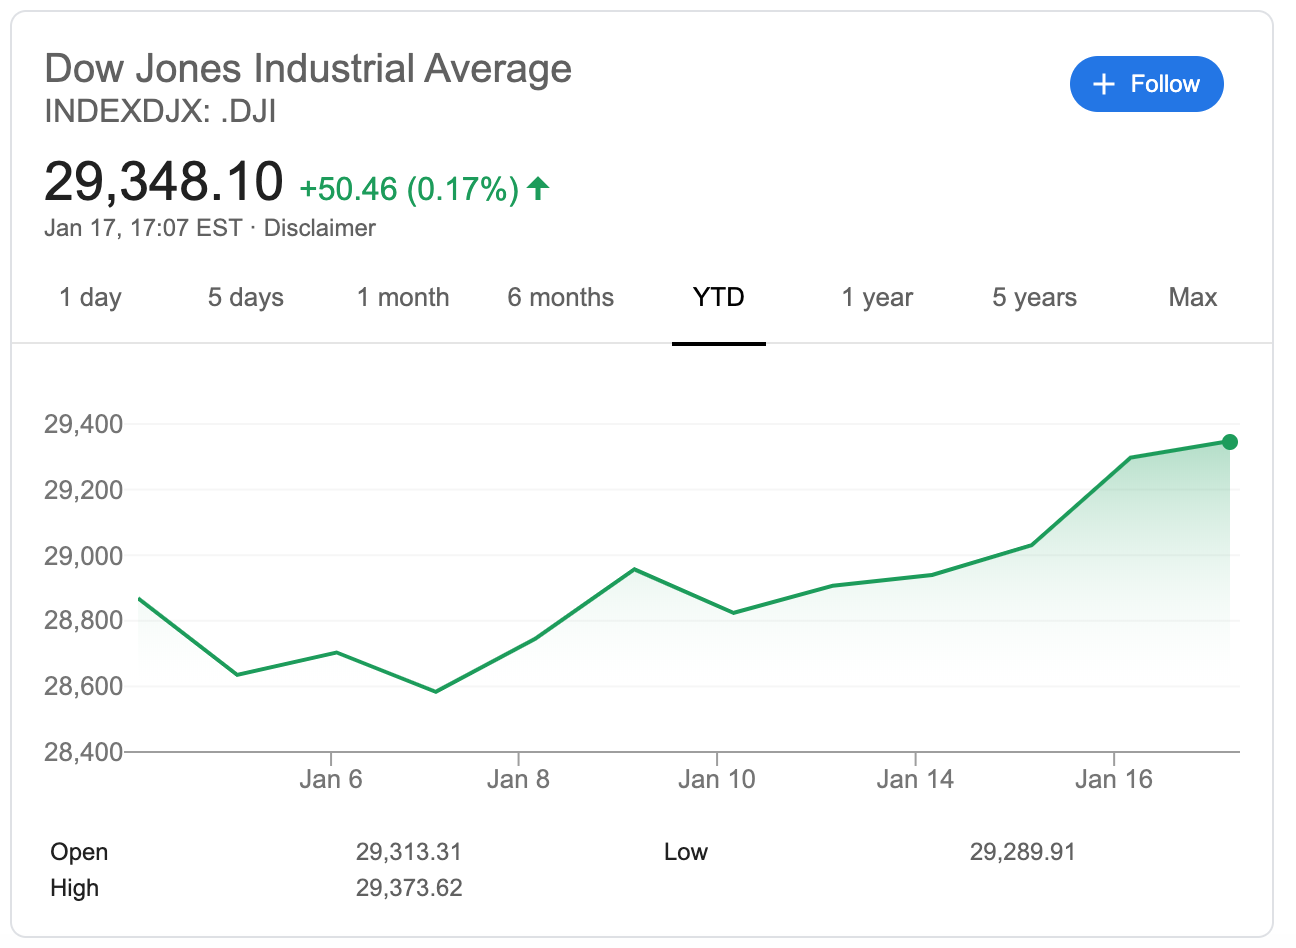Open the Disclaimer link
The image size is (1296, 948).
[320, 228]
